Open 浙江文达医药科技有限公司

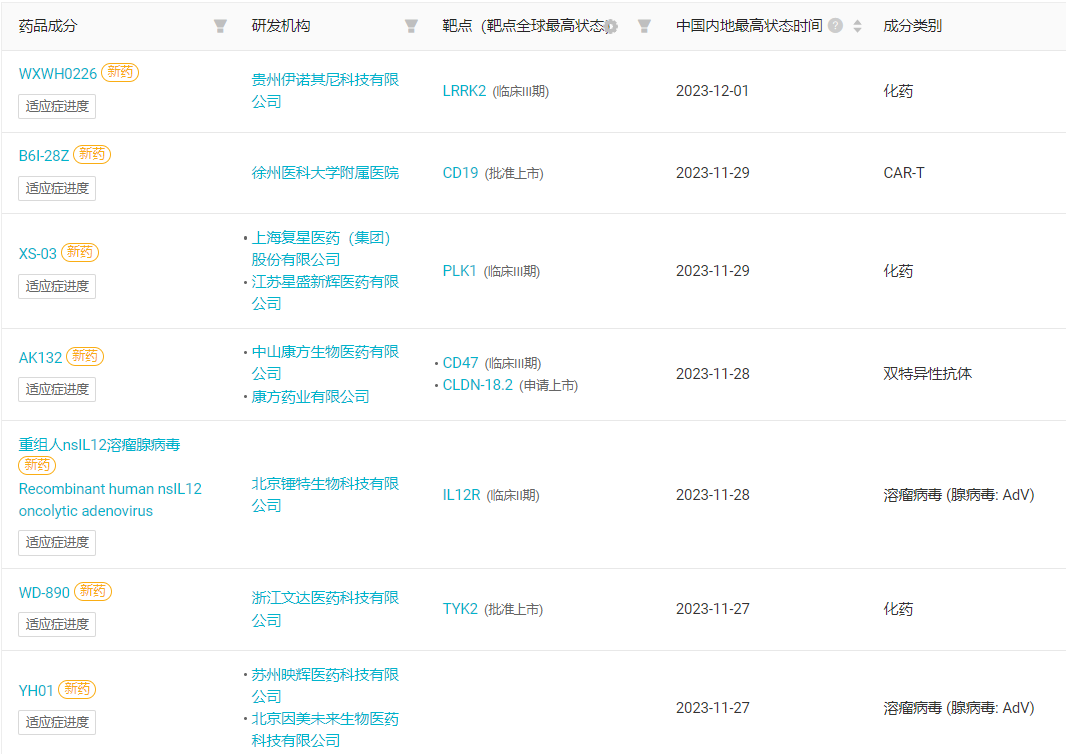point(325,609)
